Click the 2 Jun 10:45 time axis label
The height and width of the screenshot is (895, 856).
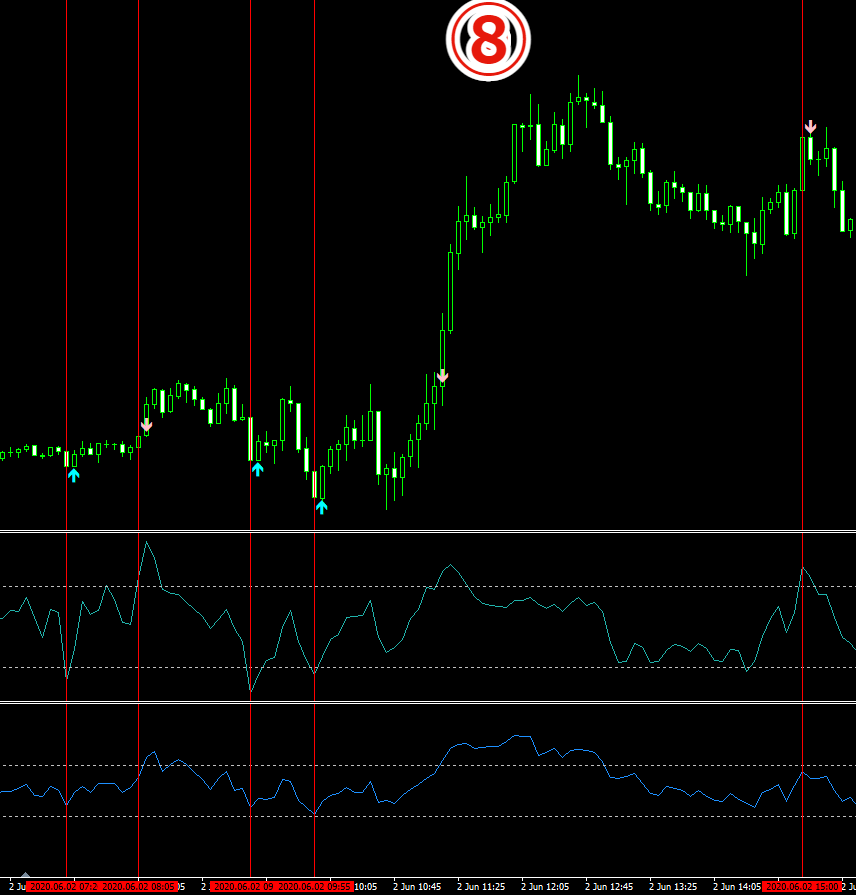pyautogui.click(x=417, y=886)
